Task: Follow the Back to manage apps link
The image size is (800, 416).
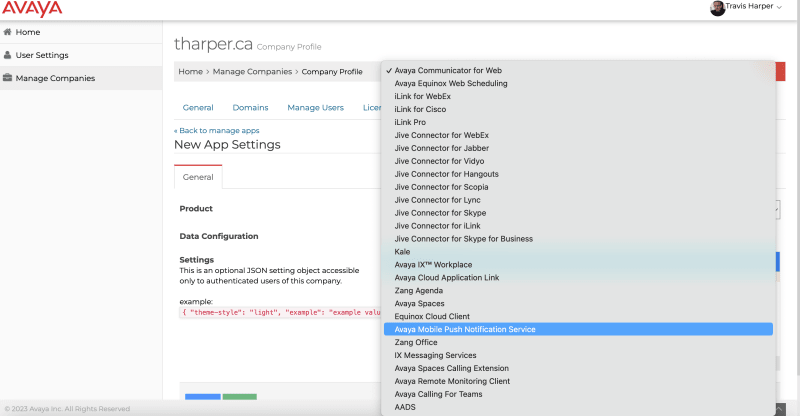Action: pos(217,131)
